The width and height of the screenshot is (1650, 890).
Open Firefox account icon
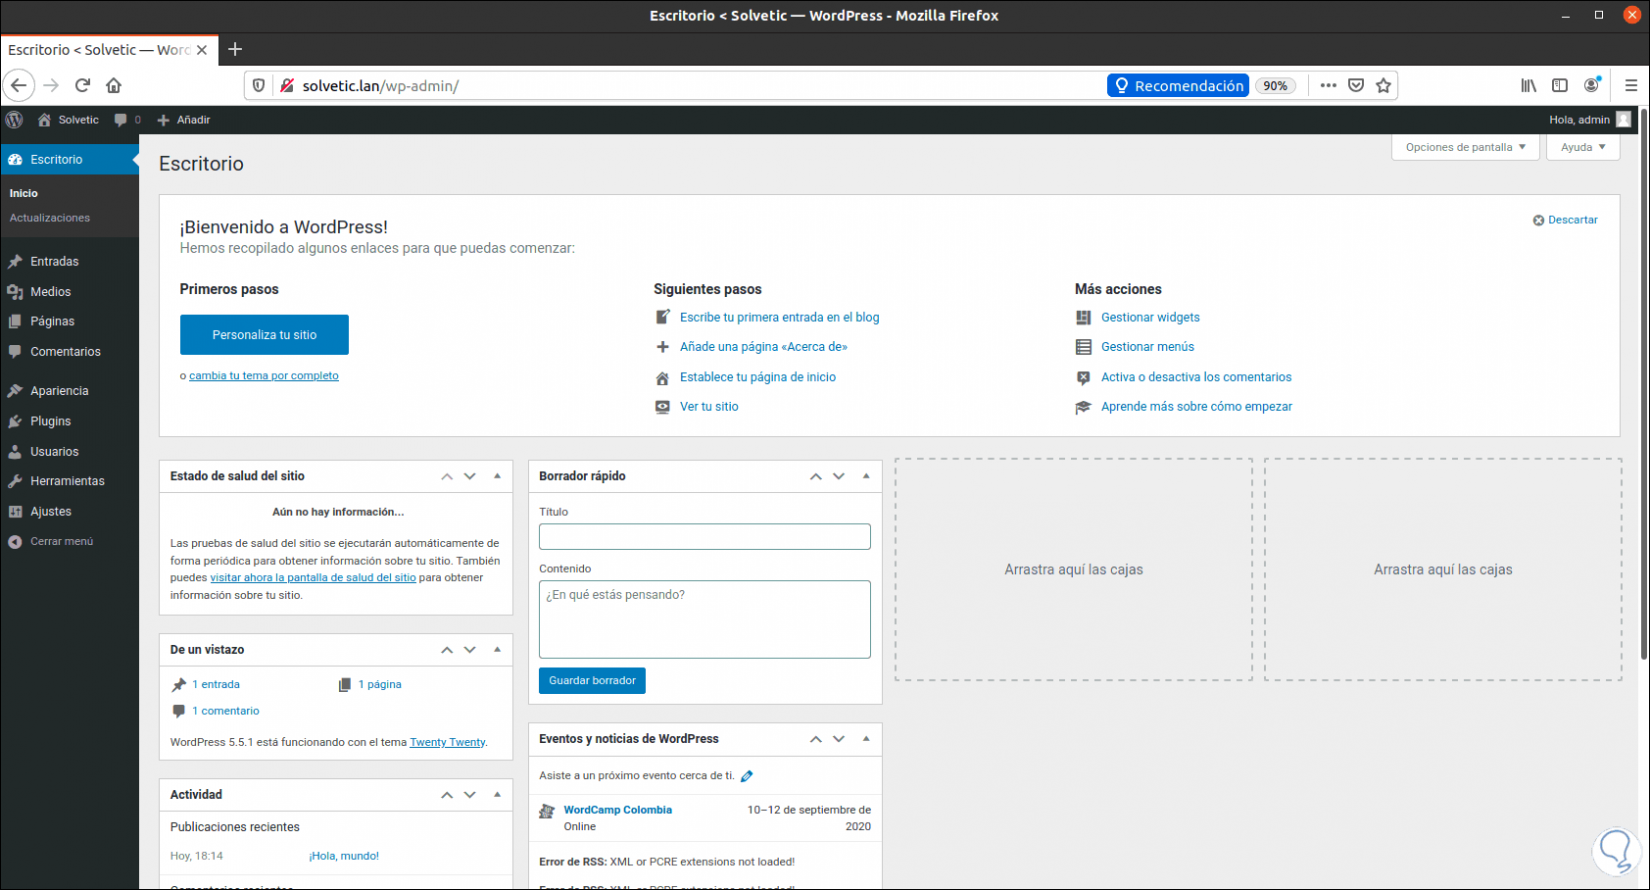(1592, 86)
